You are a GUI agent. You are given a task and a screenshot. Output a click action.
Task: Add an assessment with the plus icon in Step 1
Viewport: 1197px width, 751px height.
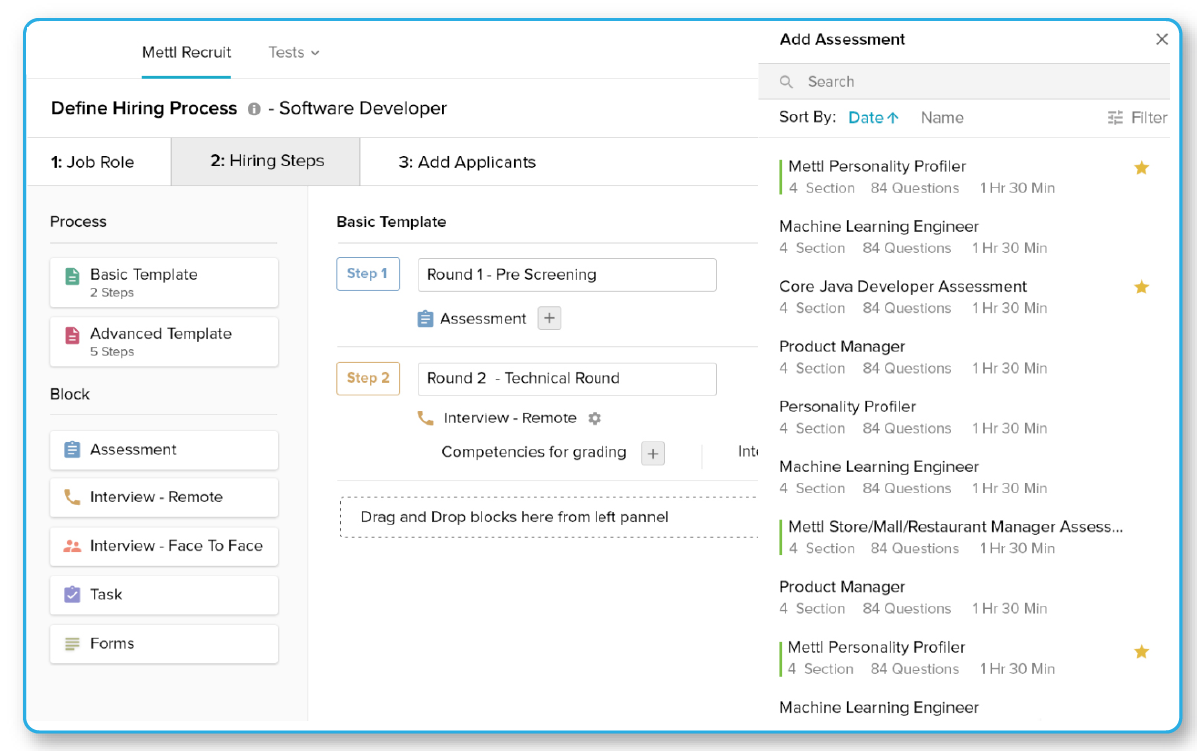coord(550,318)
